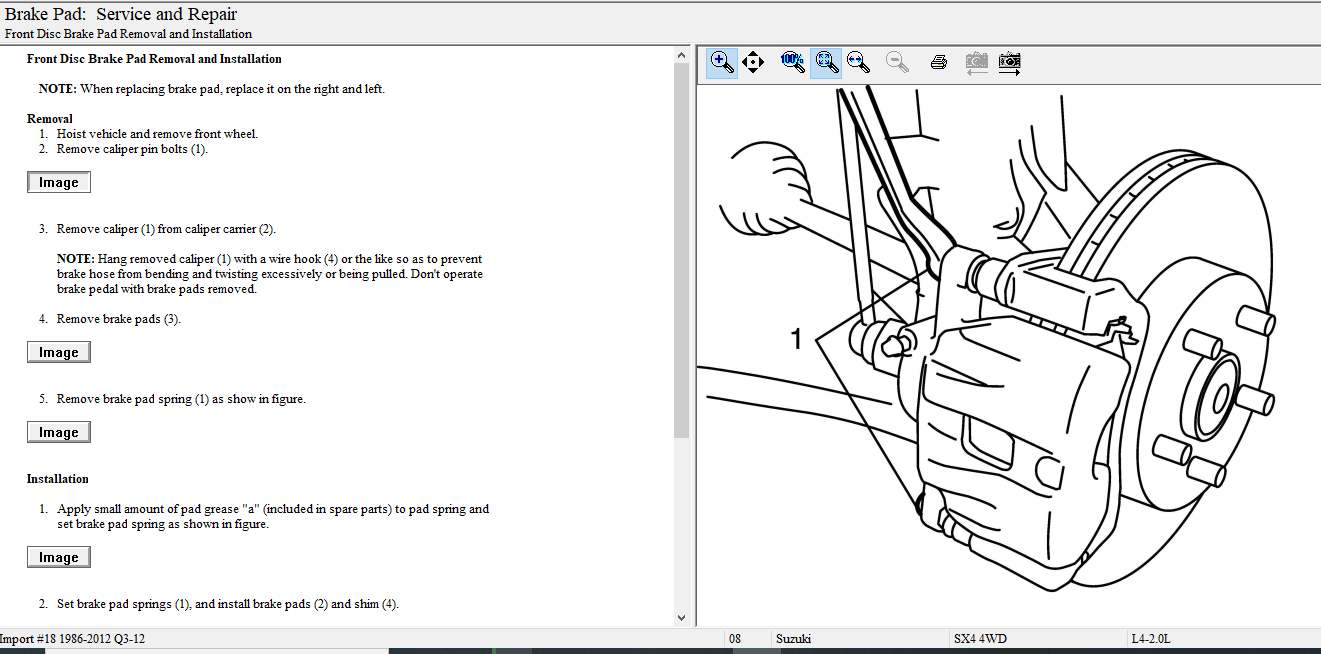This screenshot has width=1321, height=654.
Task: Click the 'Brake Pad: Service and Repair' heading
Action: coord(121,14)
